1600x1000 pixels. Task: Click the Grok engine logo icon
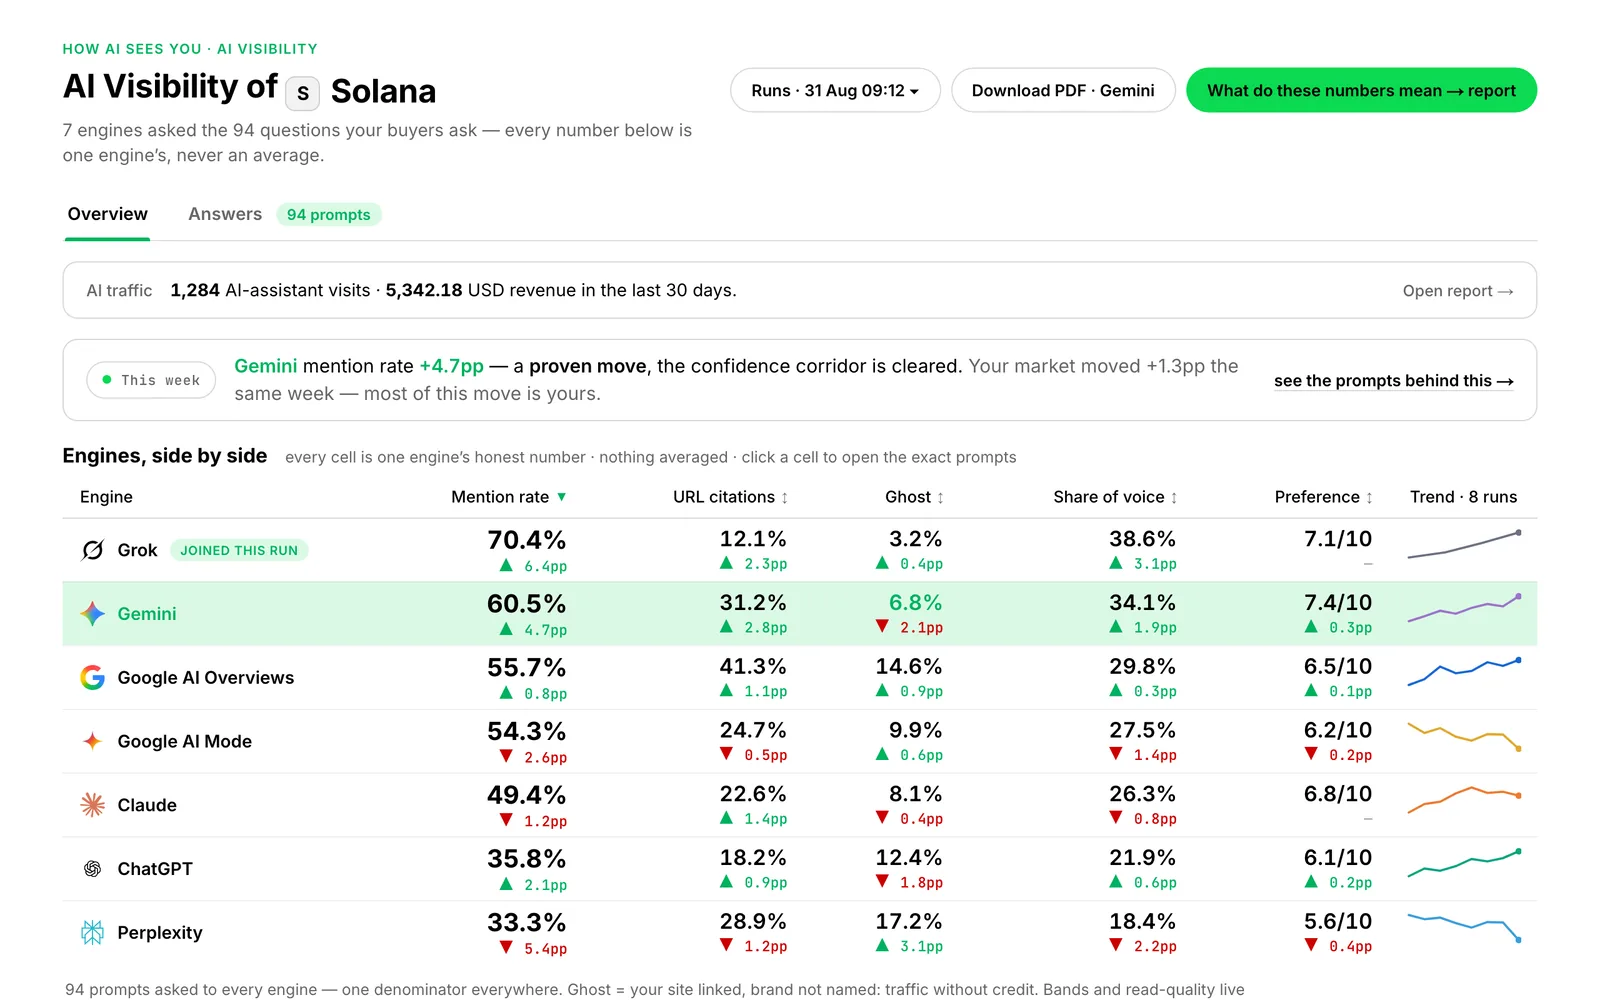coord(93,550)
